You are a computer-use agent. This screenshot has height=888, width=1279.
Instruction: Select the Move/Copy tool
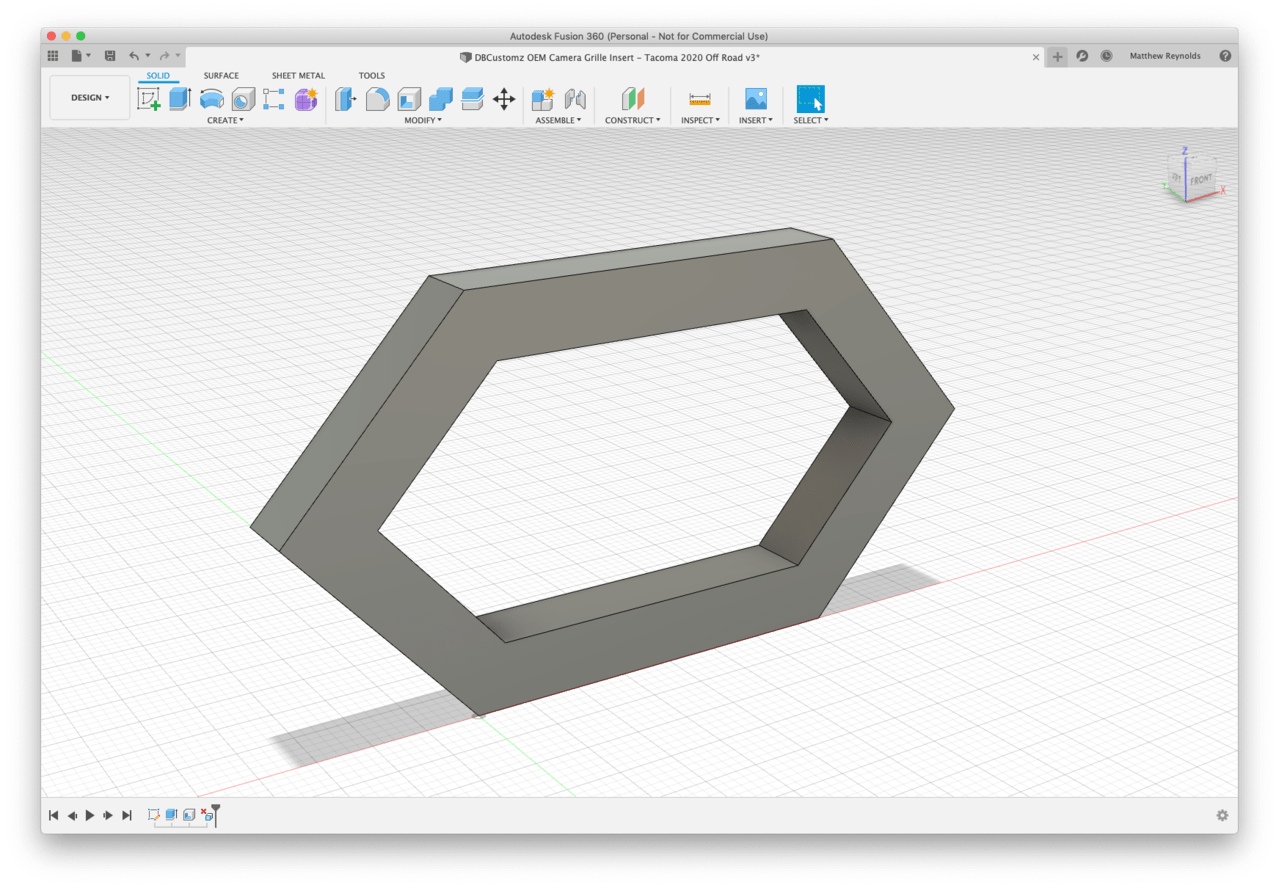pyautogui.click(x=504, y=99)
